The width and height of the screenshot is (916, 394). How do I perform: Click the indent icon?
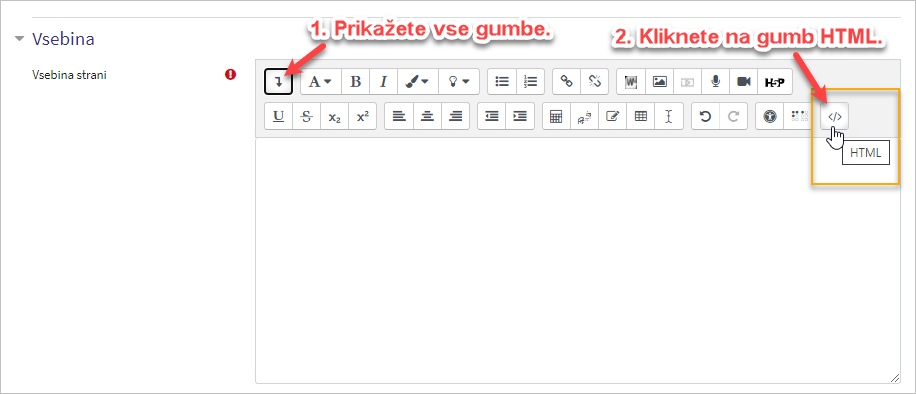[520, 116]
